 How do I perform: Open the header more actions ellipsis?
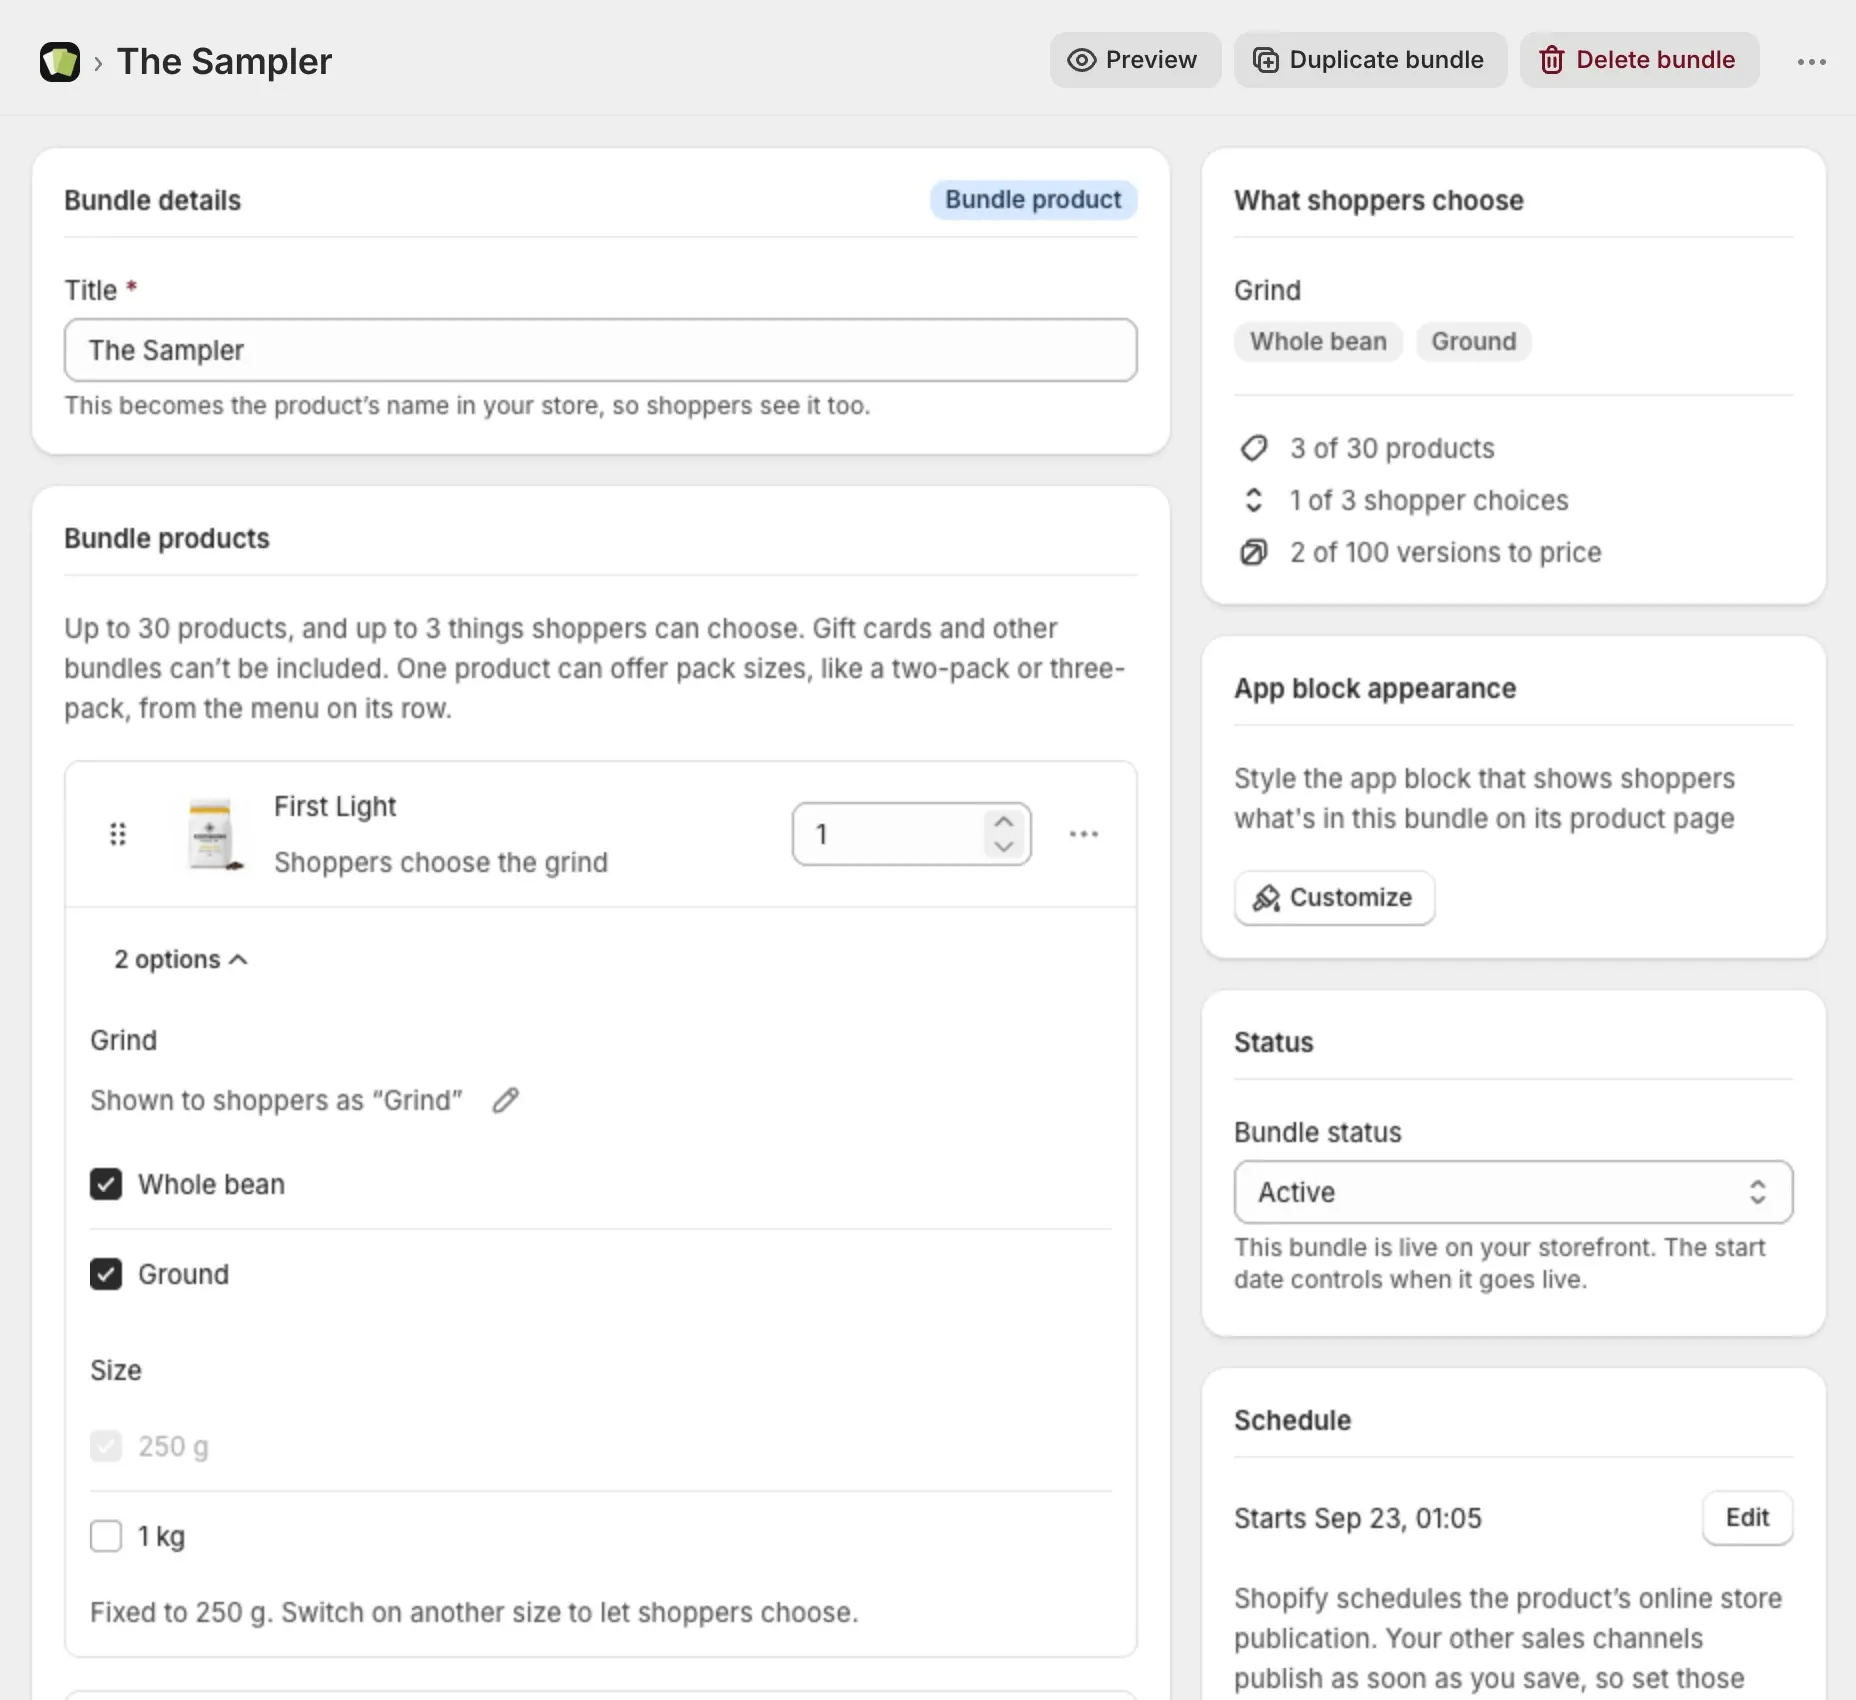pyautogui.click(x=1811, y=61)
